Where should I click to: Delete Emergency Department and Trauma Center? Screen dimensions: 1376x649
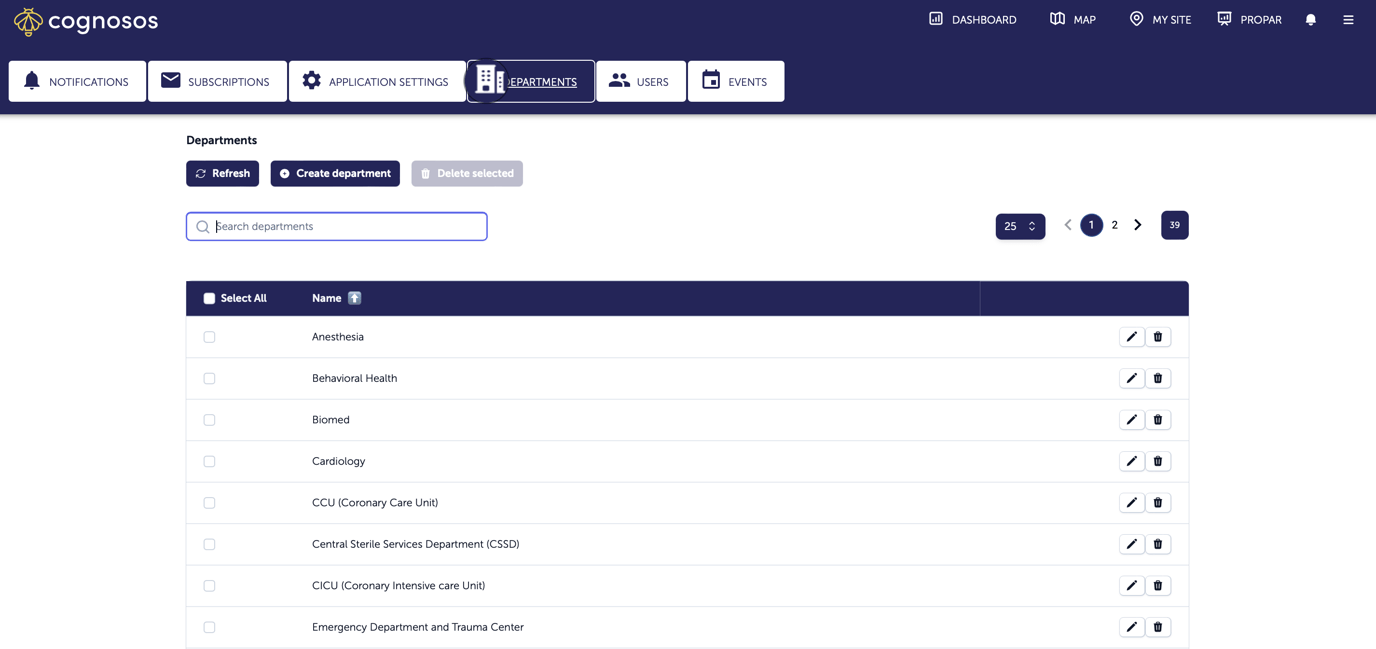[1158, 628]
